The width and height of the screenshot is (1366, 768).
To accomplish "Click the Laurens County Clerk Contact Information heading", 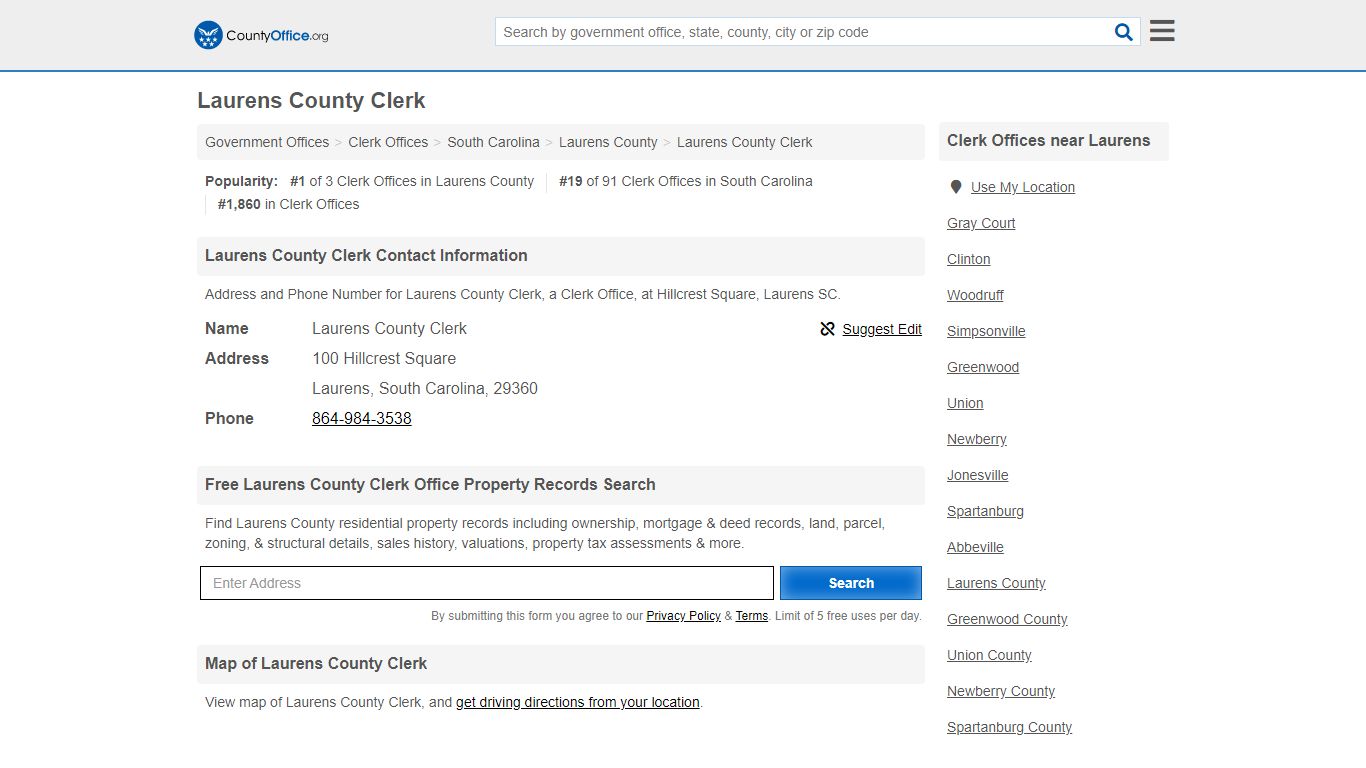I will pos(366,256).
